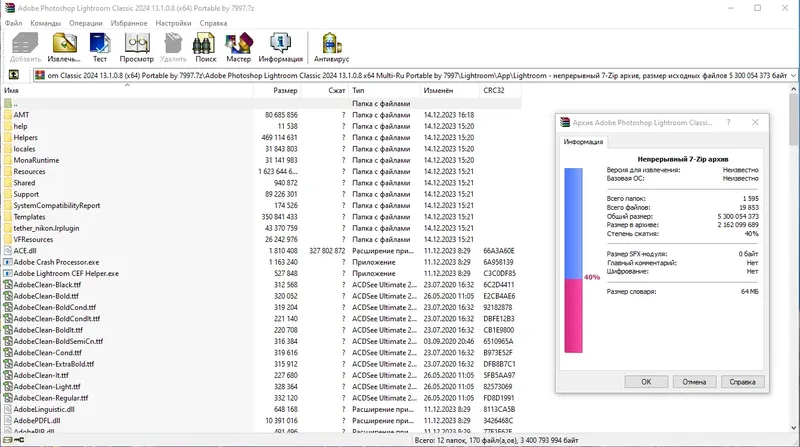
Task: Sort by the Имя column header
Action: [128, 90]
